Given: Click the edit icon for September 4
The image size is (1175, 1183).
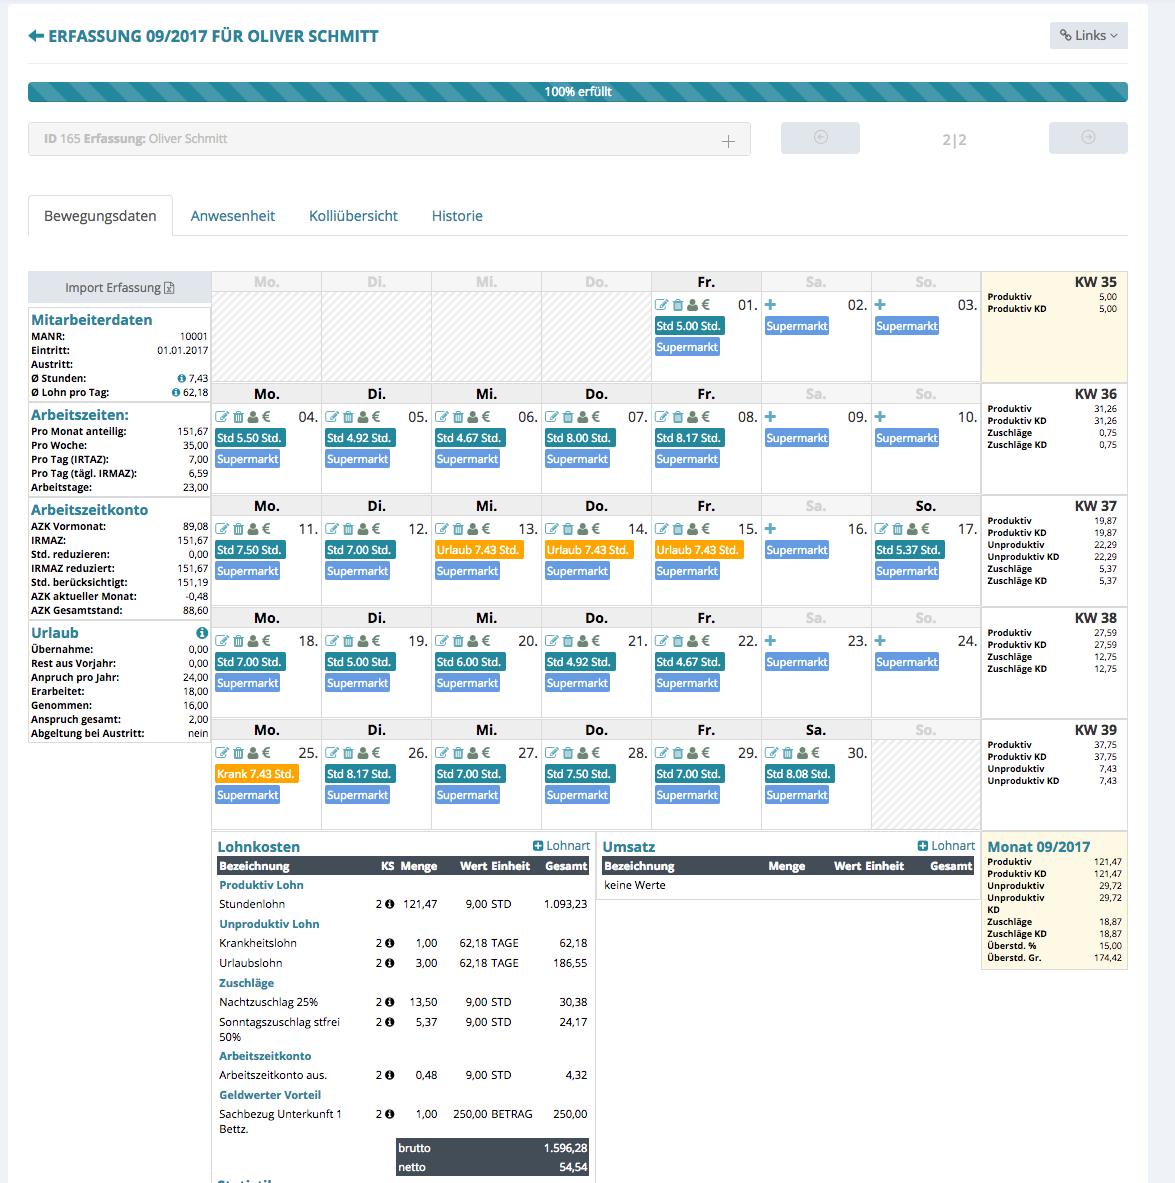Looking at the screenshot, I should [222, 417].
